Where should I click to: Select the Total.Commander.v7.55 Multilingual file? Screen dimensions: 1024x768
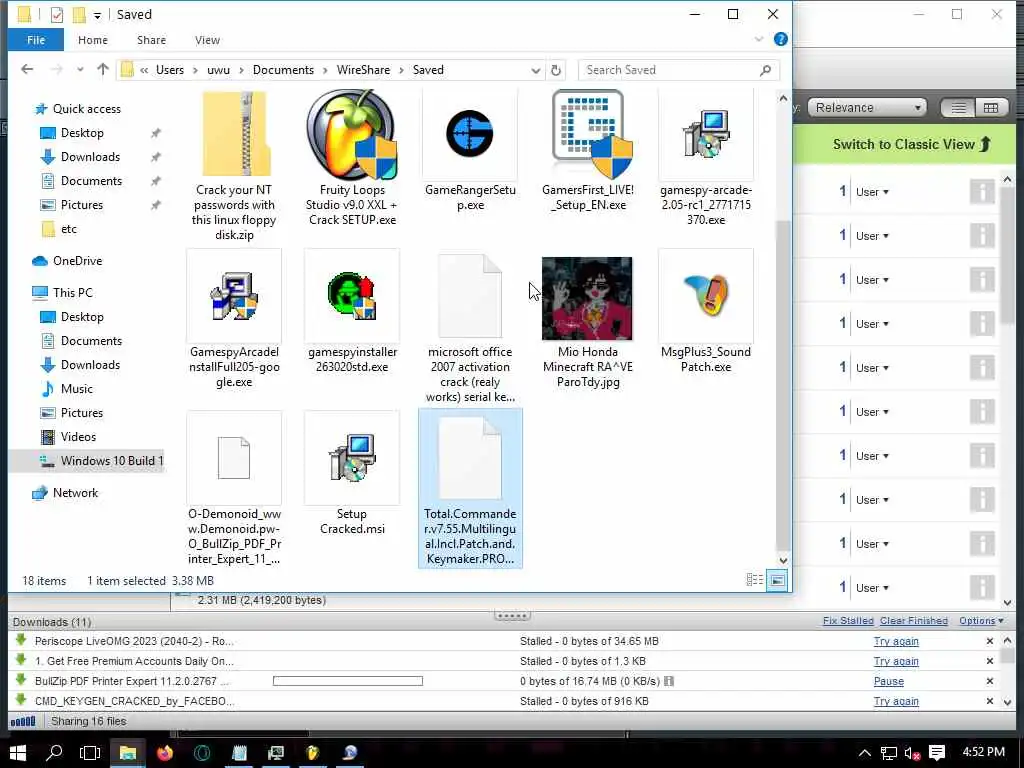(x=470, y=488)
